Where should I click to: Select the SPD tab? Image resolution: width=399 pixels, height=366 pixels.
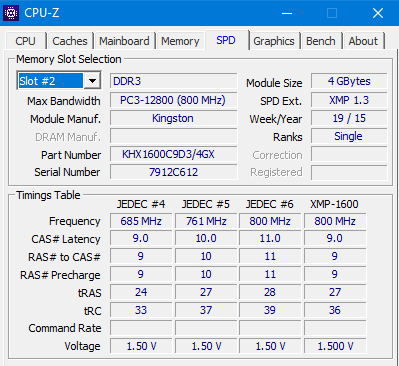226,40
